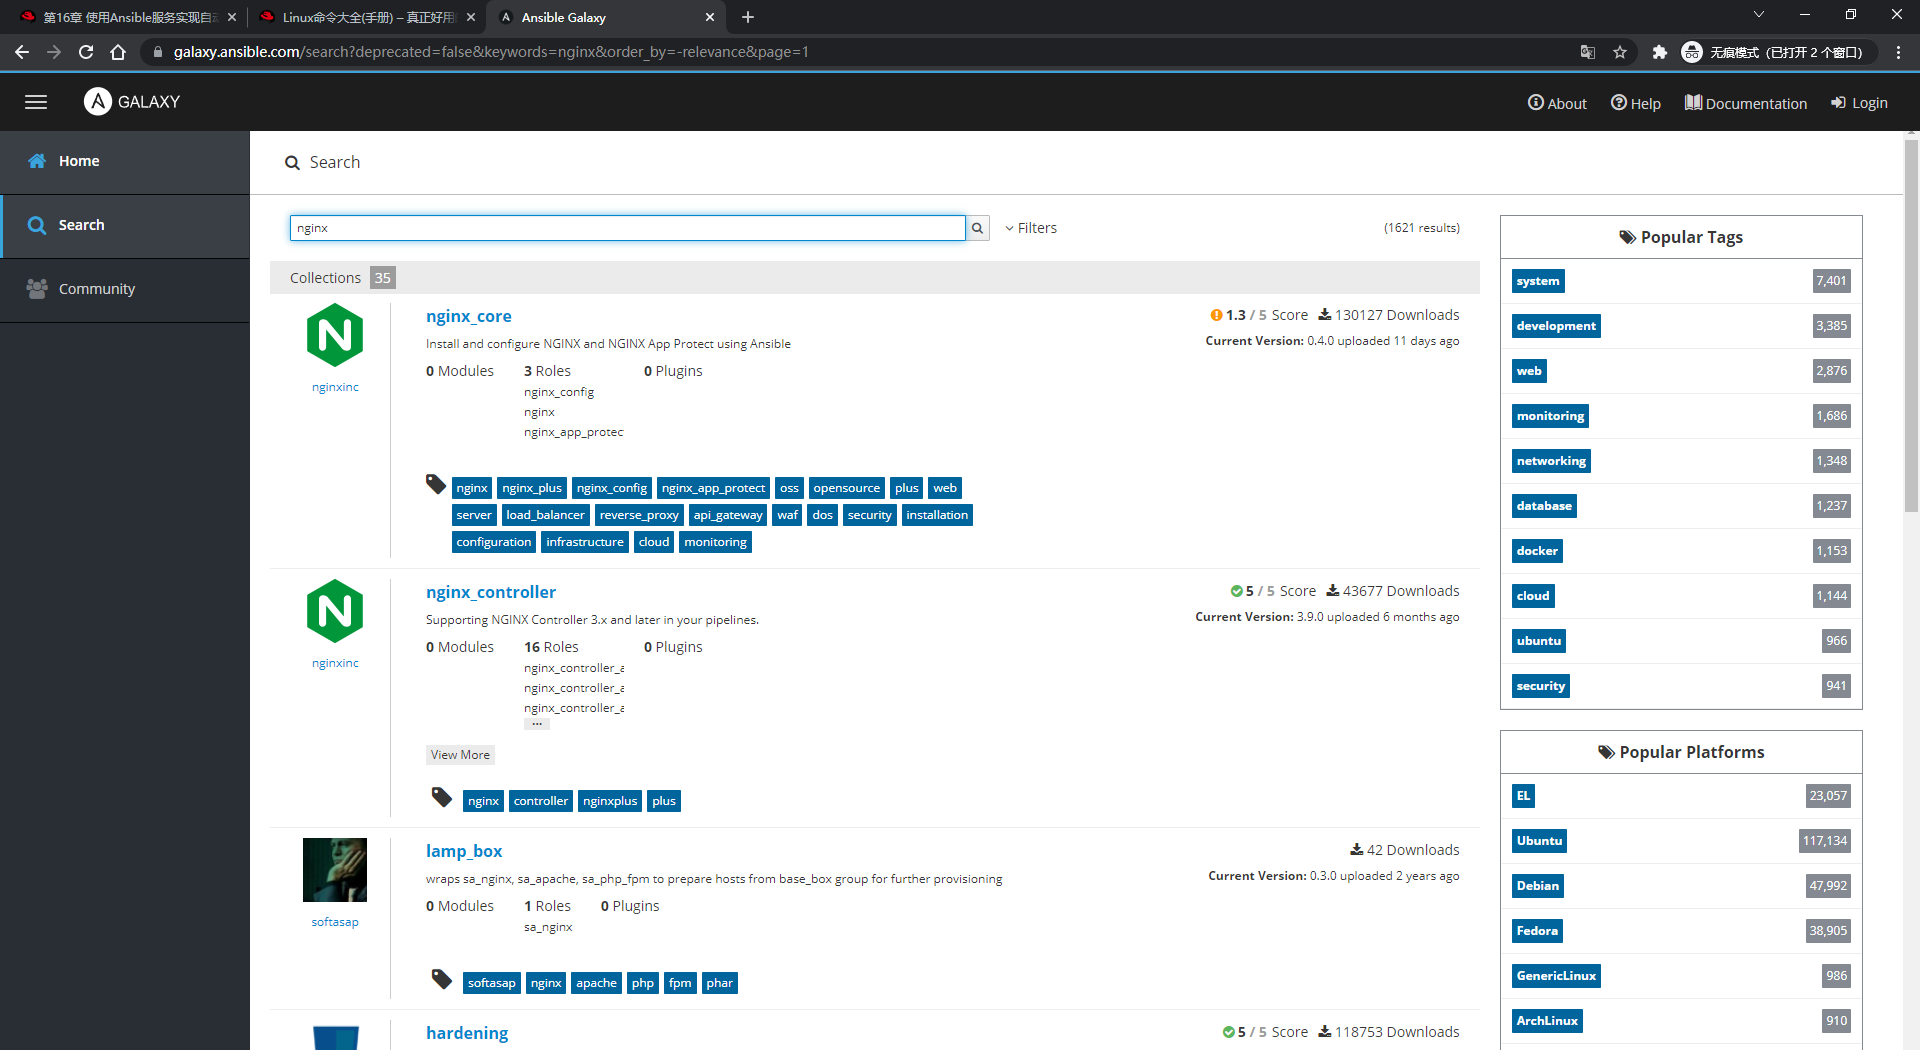Screen dimensions: 1920x1050
Task: Filter by the ArchLinux platform
Action: [x=1547, y=1021]
